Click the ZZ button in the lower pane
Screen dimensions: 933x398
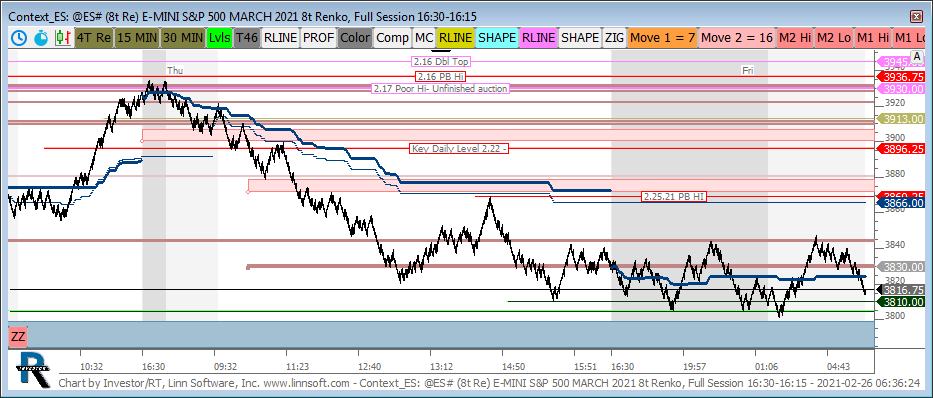(18, 337)
